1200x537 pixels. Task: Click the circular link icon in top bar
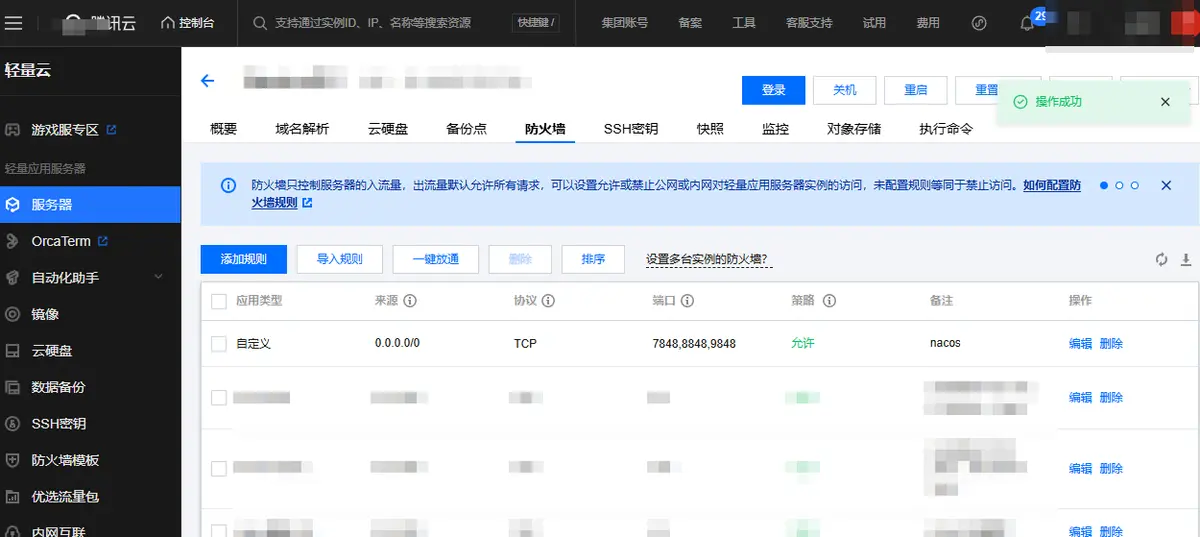[x=980, y=22]
